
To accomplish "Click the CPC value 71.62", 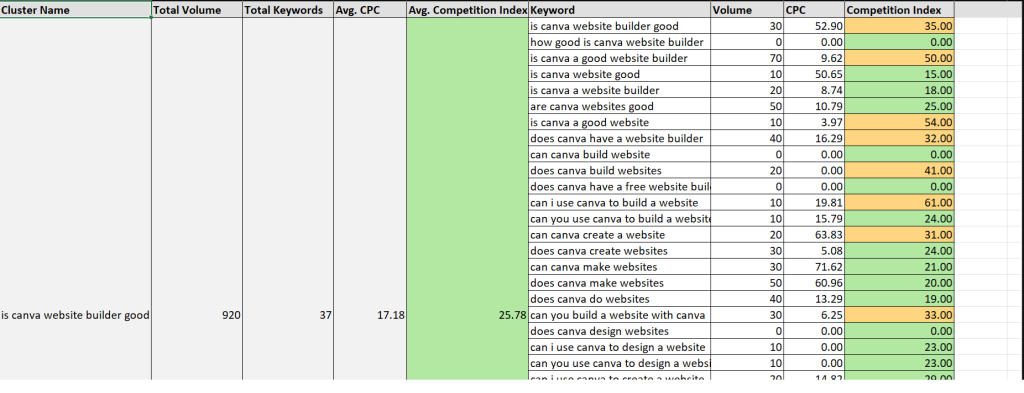I will 814,267.
